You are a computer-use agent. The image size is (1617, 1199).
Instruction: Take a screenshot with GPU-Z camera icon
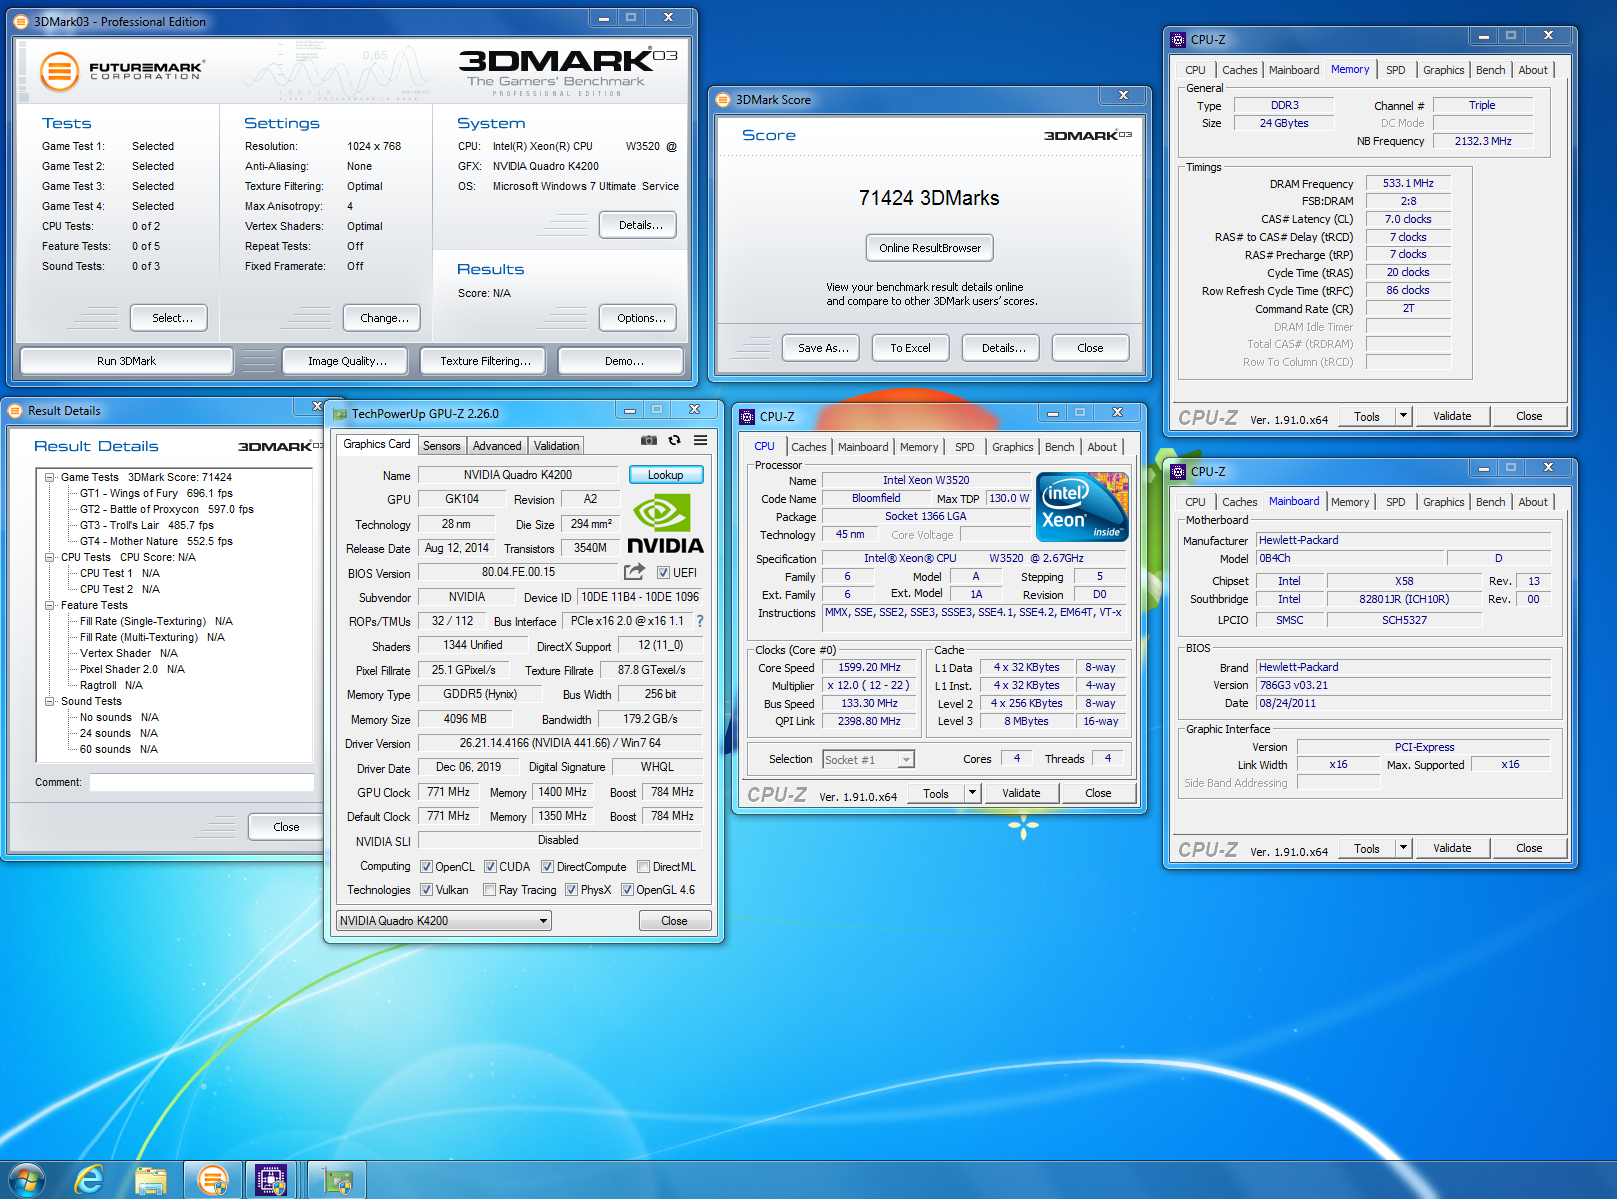[x=649, y=440]
